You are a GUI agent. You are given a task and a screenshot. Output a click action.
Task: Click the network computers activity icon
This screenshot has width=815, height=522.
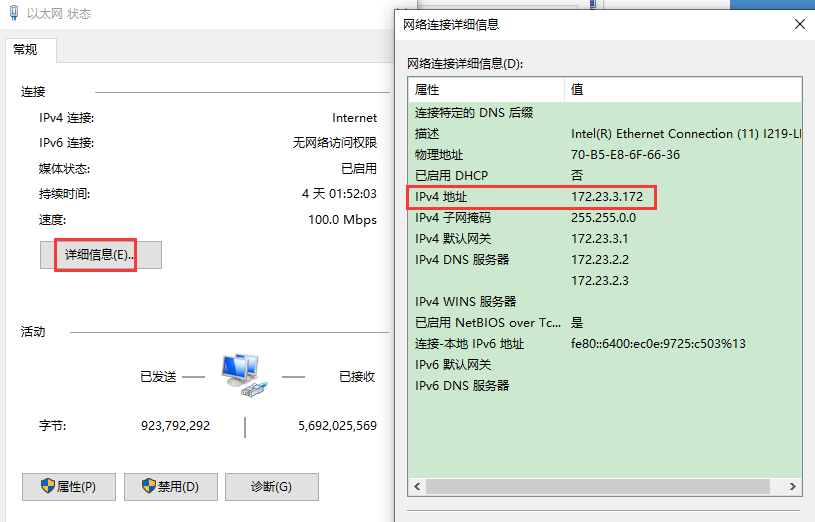pos(244,376)
